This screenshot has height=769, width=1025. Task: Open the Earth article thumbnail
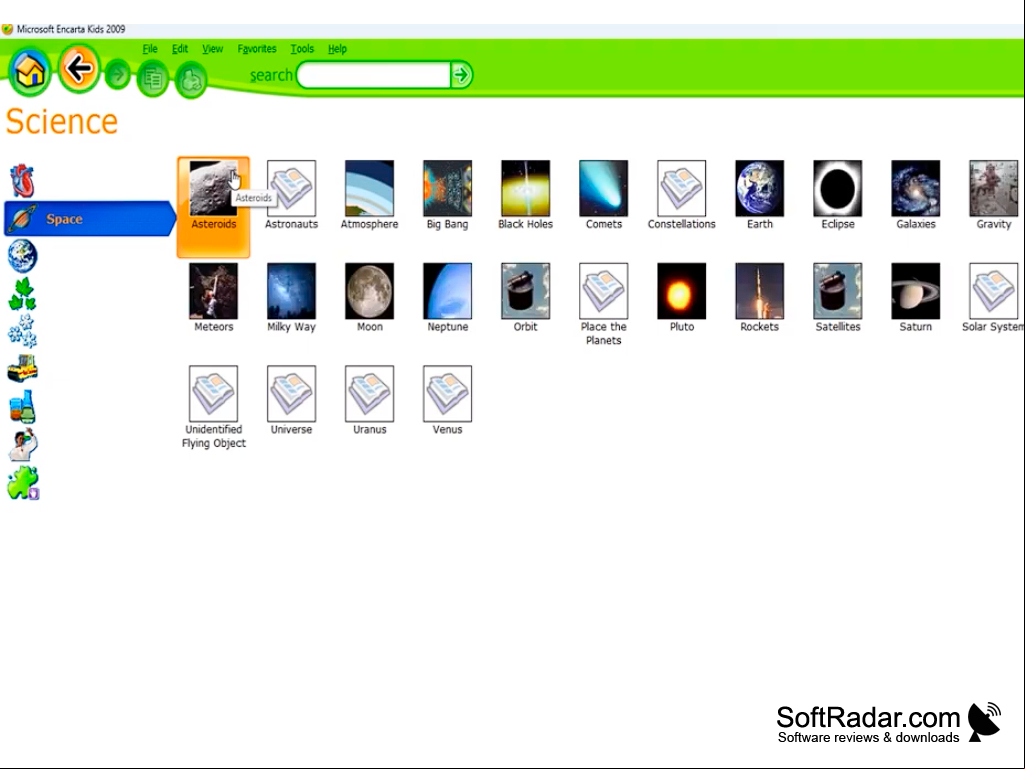point(760,188)
